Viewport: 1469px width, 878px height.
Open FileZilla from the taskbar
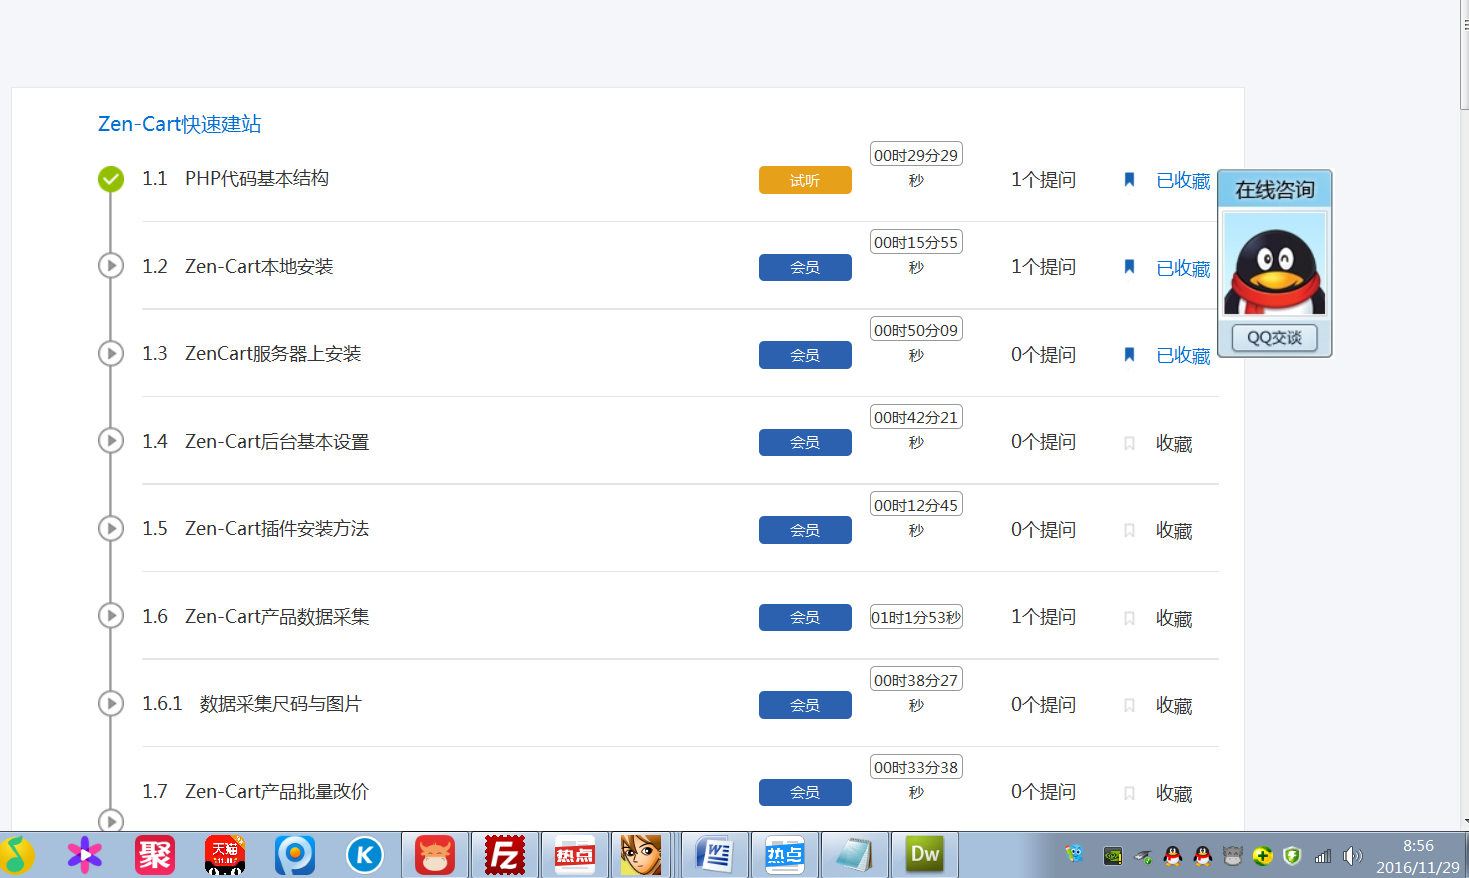coord(505,855)
